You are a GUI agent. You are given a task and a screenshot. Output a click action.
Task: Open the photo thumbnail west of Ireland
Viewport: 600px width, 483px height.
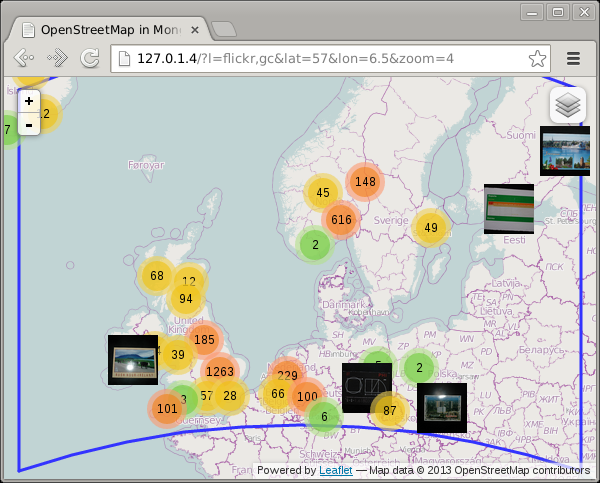tap(133, 359)
